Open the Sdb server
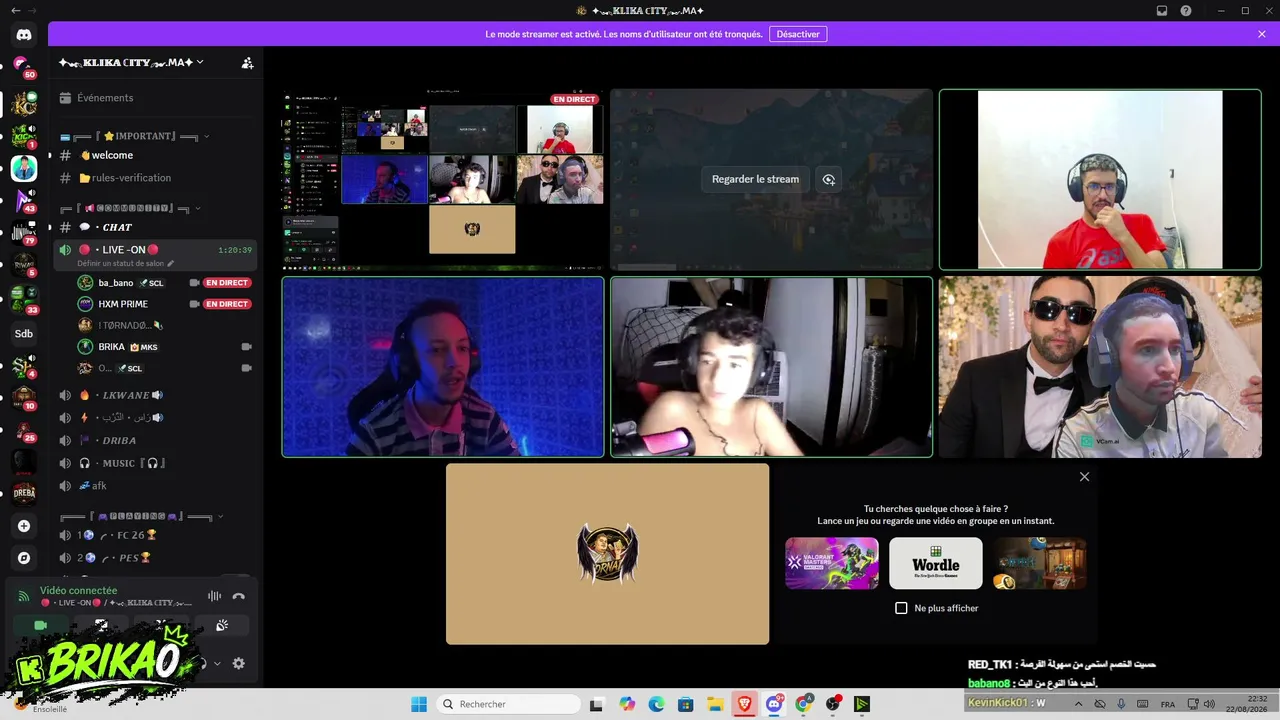The height and width of the screenshot is (720, 1280). tap(24, 334)
